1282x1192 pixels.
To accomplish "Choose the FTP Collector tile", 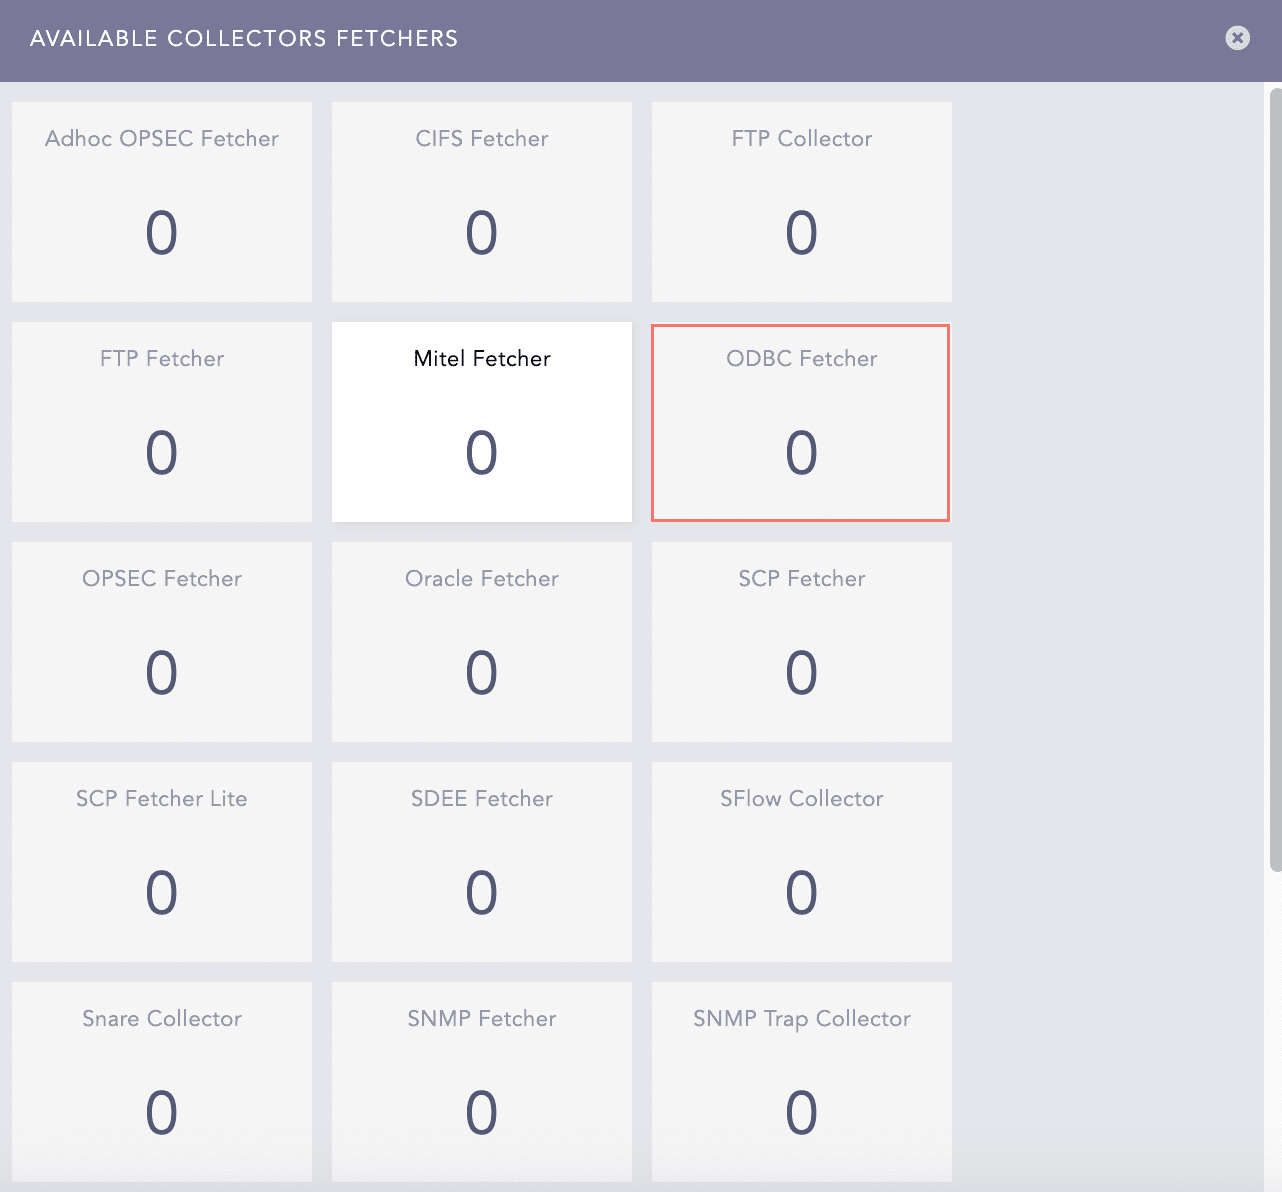I will click(x=802, y=202).
